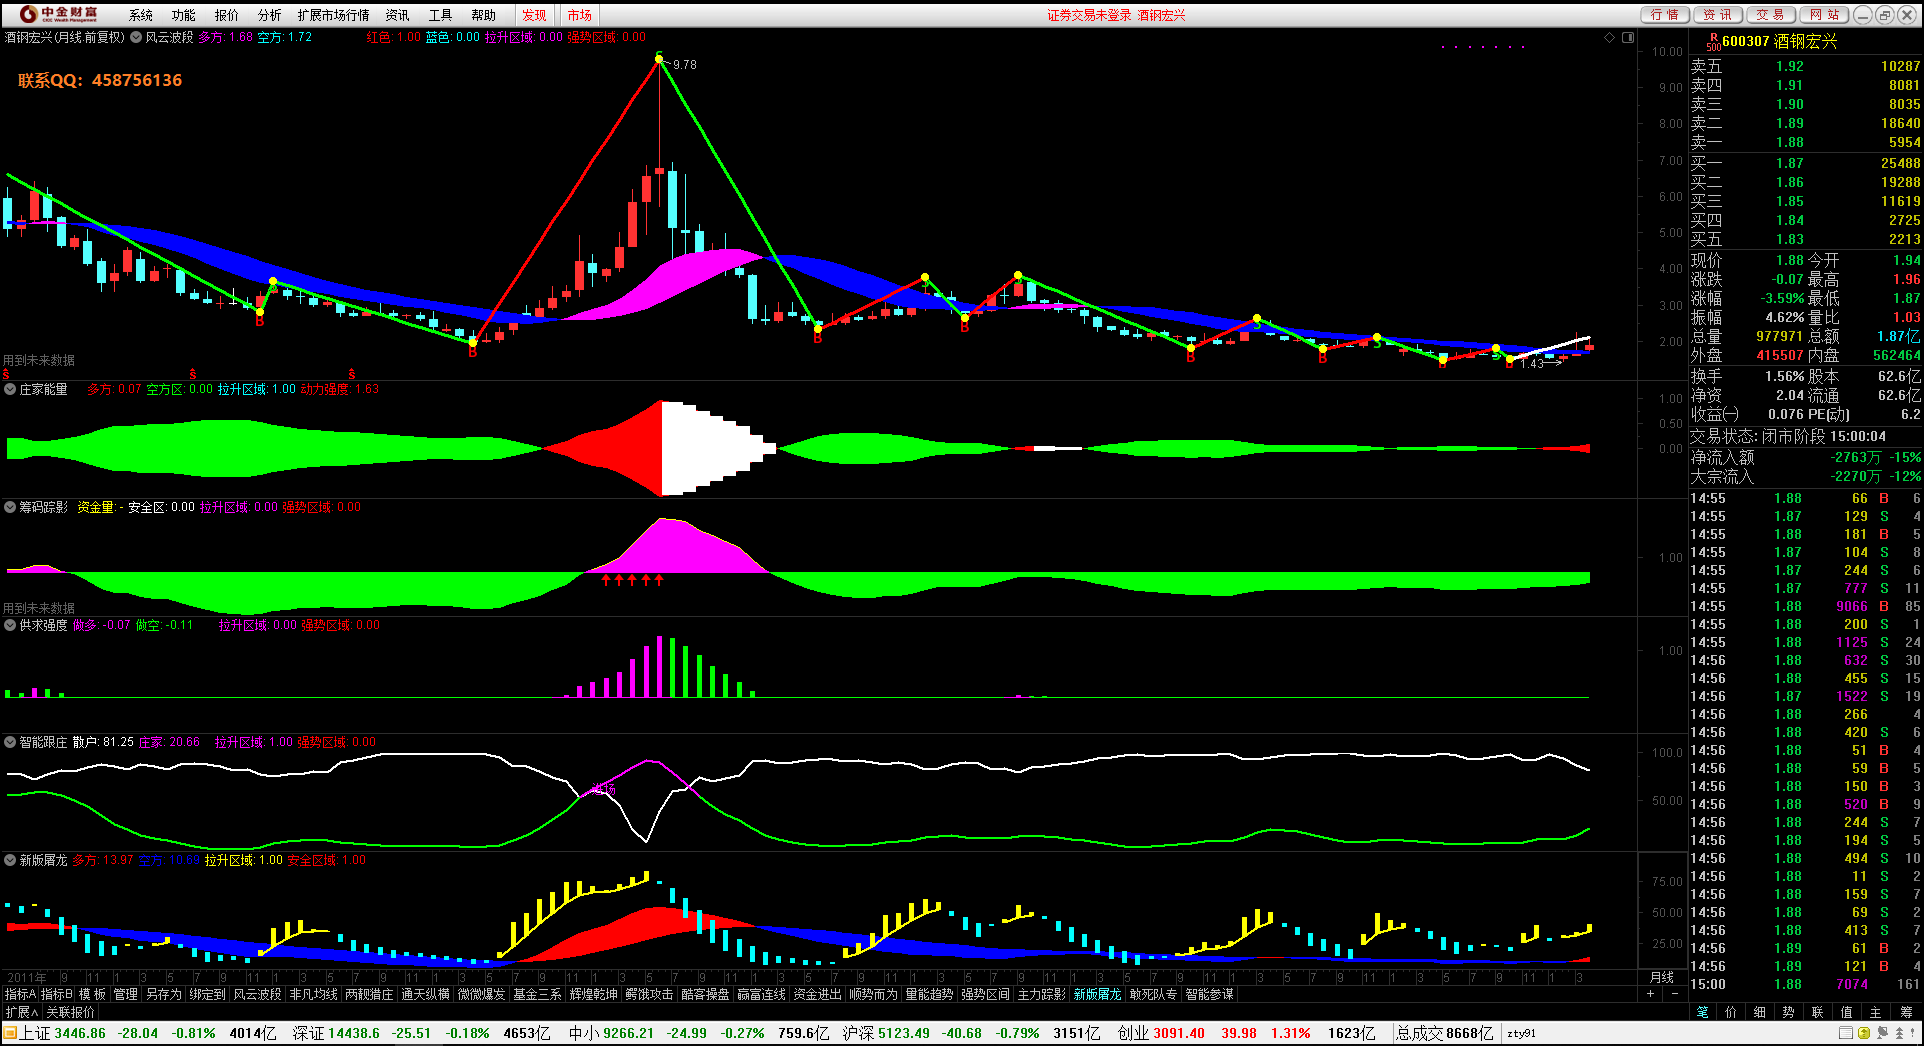Click the yellow upload icon in status bar
Viewport: 1924px width, 1046px height.
pyautogui.click(x=1863, y=1033)
